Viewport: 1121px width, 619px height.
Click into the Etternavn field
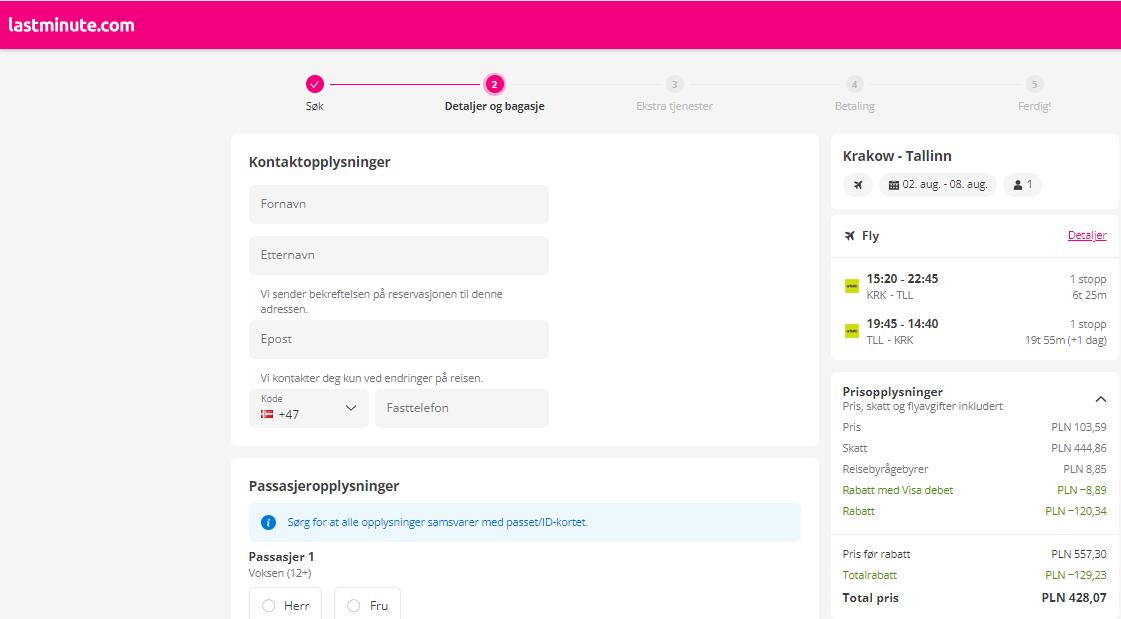(399, 255)
